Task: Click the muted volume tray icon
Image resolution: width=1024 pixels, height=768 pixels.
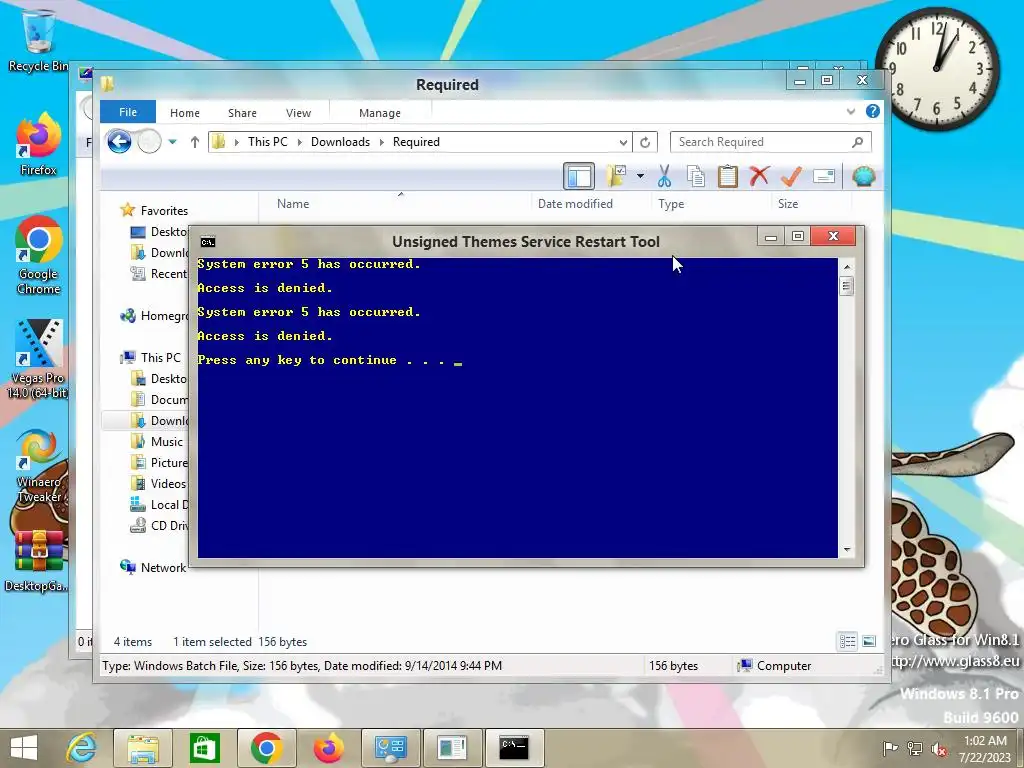Action: 938,749
